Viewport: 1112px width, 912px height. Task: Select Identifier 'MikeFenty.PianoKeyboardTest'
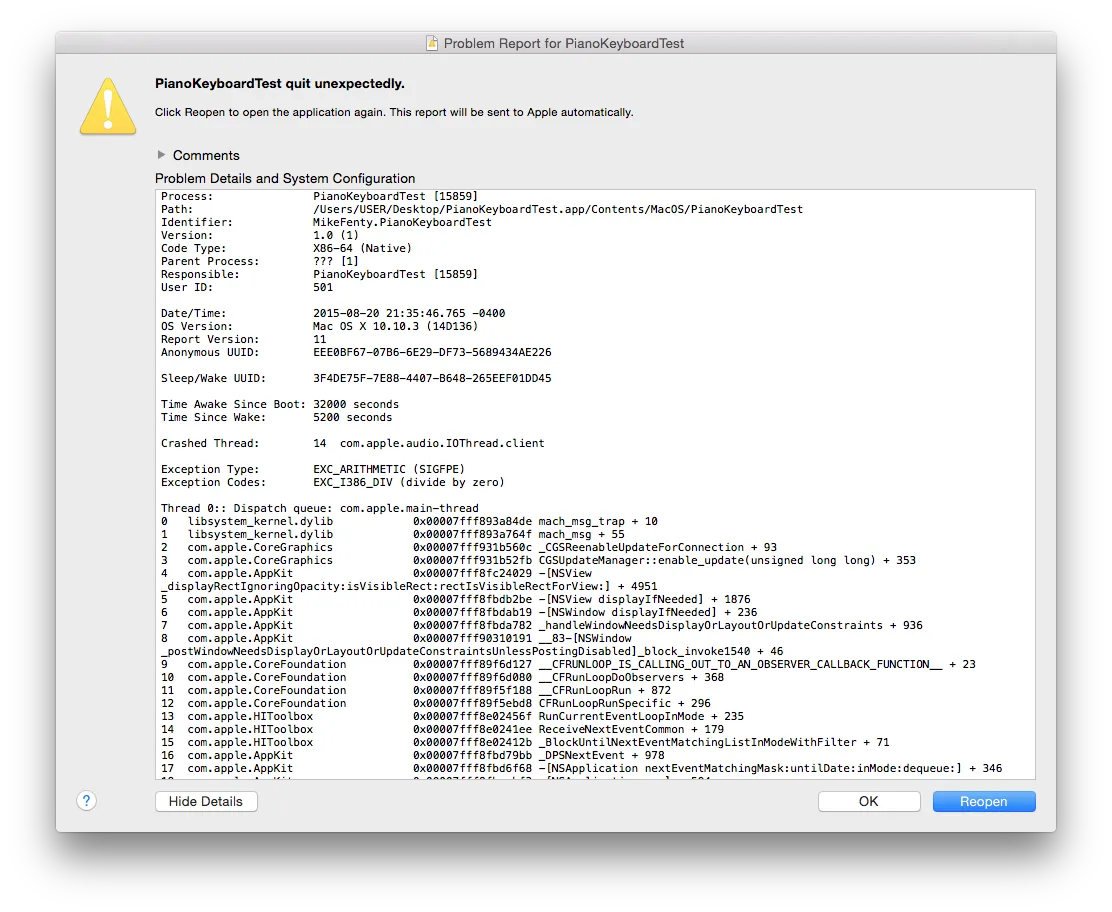click(x=402, y=223)
